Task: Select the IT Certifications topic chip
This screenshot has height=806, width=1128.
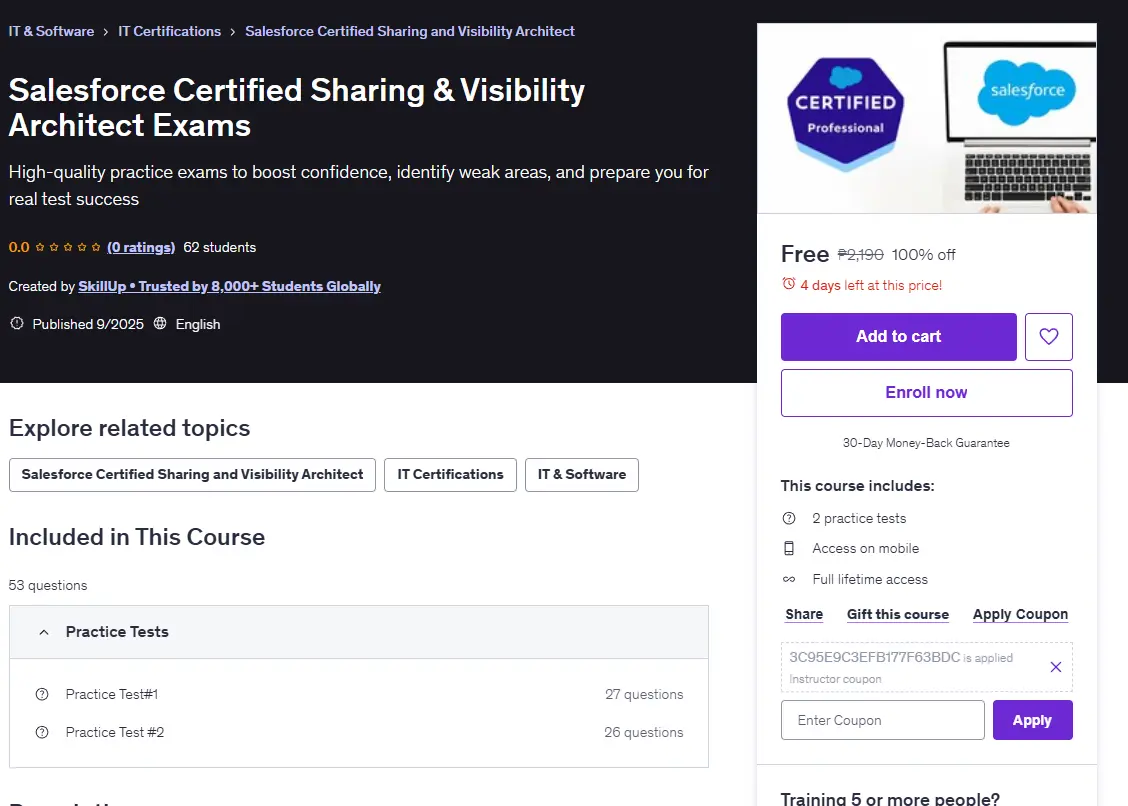Action: (x=450, y=474)
